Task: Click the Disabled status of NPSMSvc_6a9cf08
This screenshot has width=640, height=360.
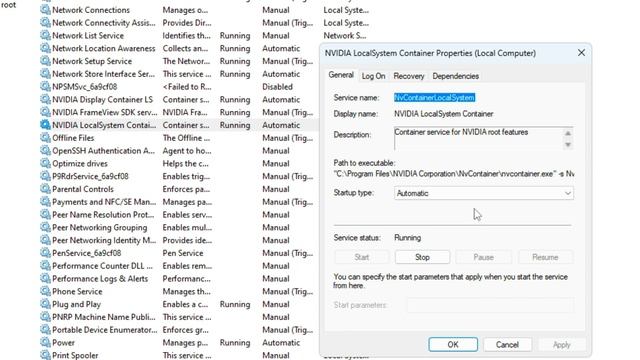Action: pos(278,87)
